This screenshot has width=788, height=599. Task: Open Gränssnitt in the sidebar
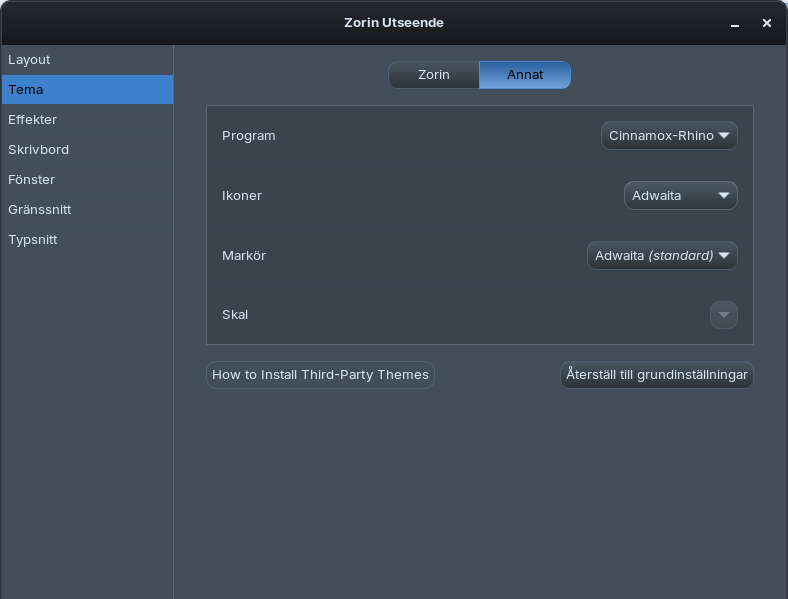(x=87, y=210)
